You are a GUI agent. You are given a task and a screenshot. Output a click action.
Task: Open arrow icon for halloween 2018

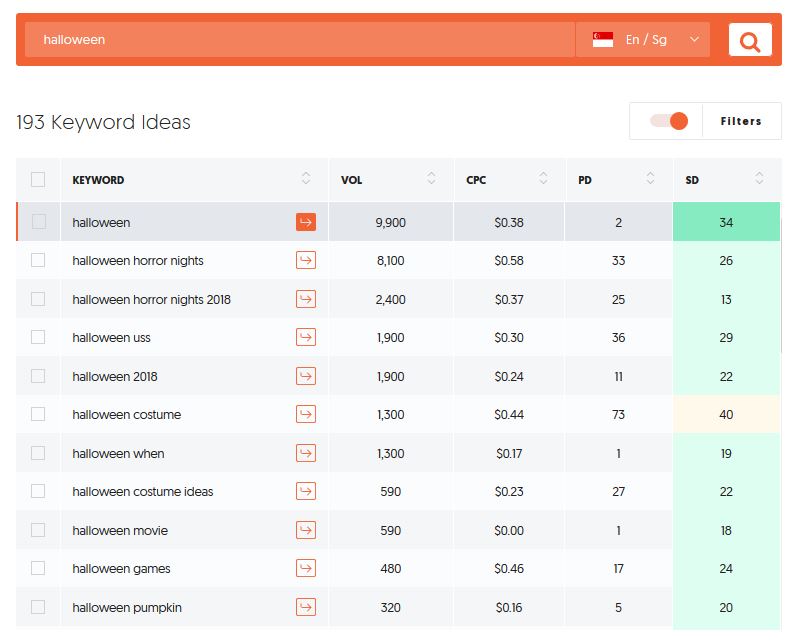tap(306, 376)
